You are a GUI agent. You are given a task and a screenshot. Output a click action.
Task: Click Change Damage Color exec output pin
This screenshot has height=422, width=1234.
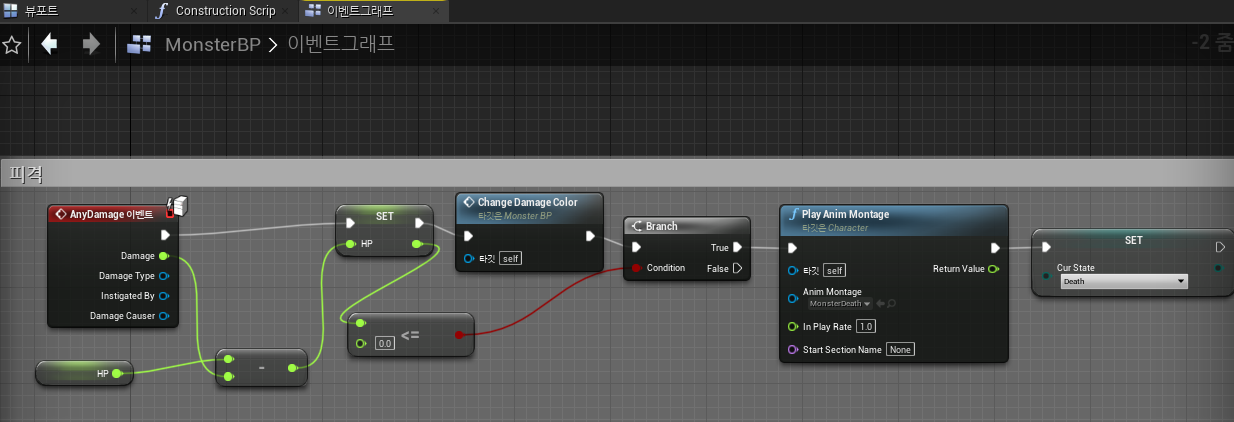pyautogui.click(x=590, y=236)
